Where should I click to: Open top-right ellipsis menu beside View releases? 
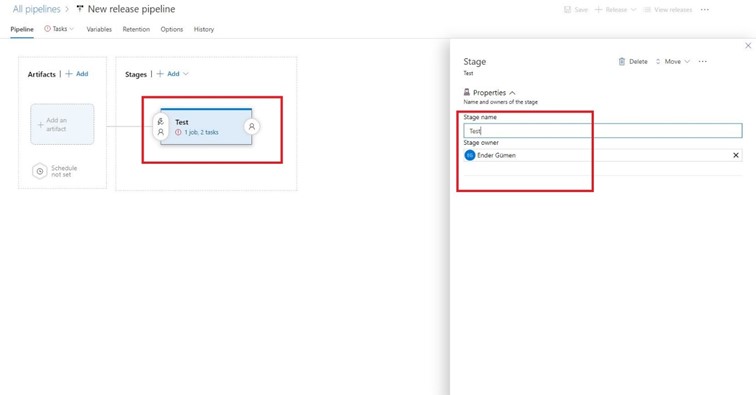705,10
